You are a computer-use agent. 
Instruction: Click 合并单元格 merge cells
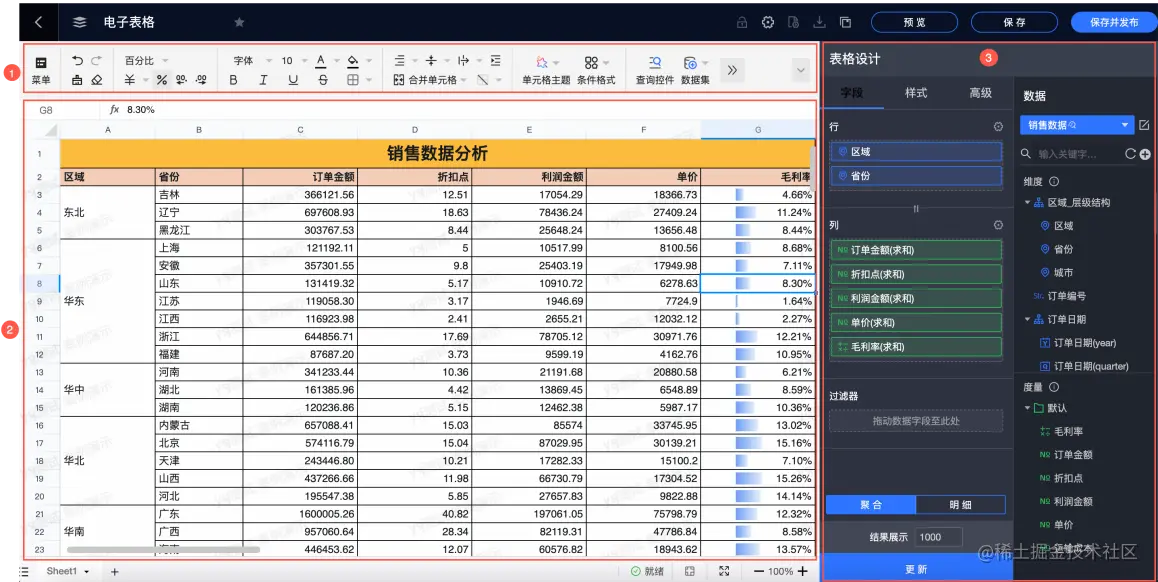tap(425, 80)
